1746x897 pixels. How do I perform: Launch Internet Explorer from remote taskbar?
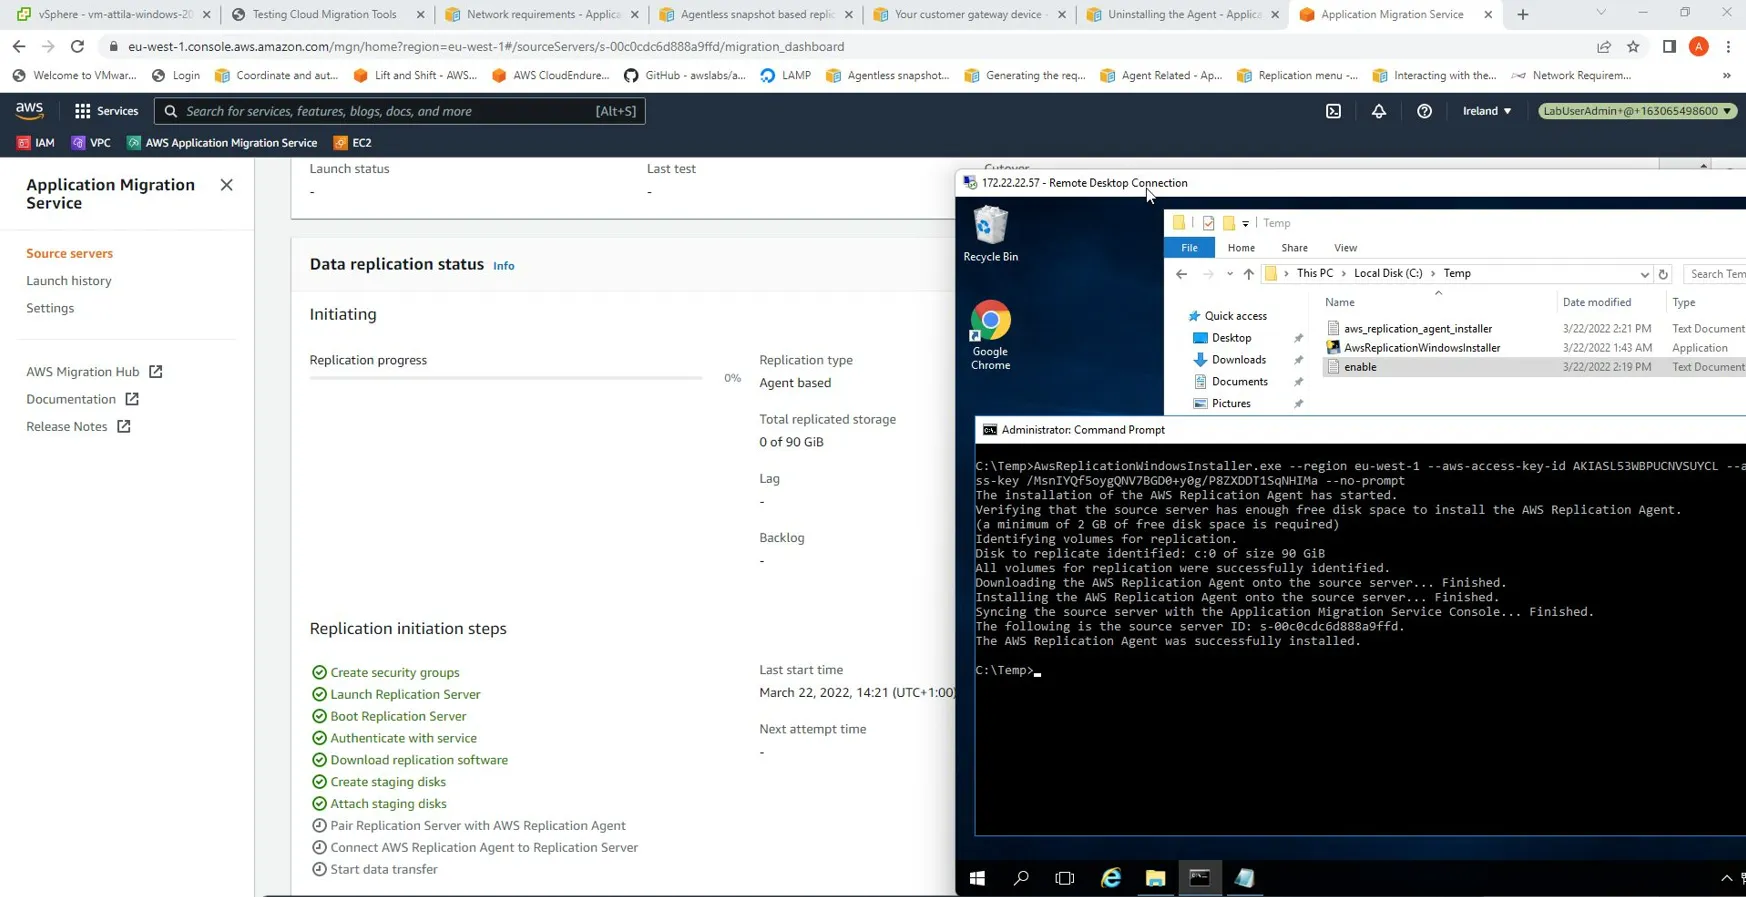(1111, 878)
